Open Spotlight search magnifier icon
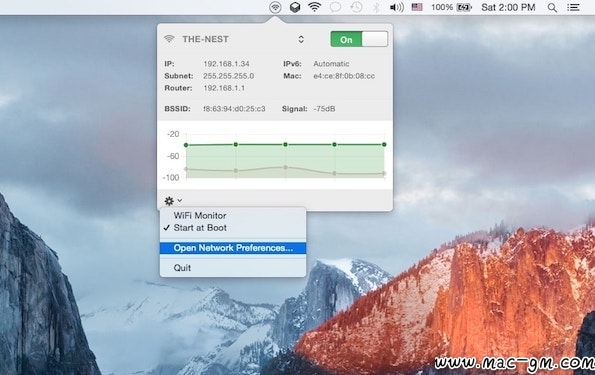 552,8
